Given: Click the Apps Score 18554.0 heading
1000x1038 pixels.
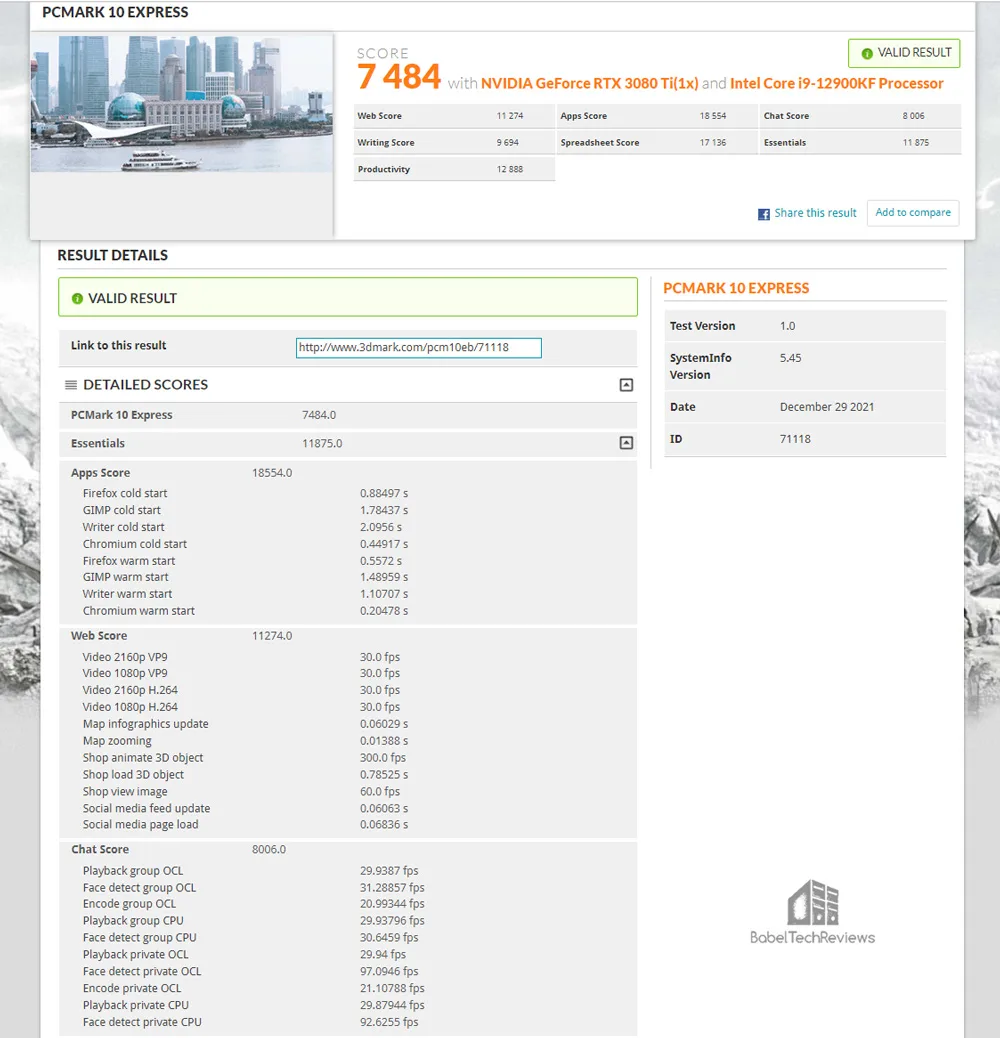Looking at the screenshot, I should coord(181,473).
